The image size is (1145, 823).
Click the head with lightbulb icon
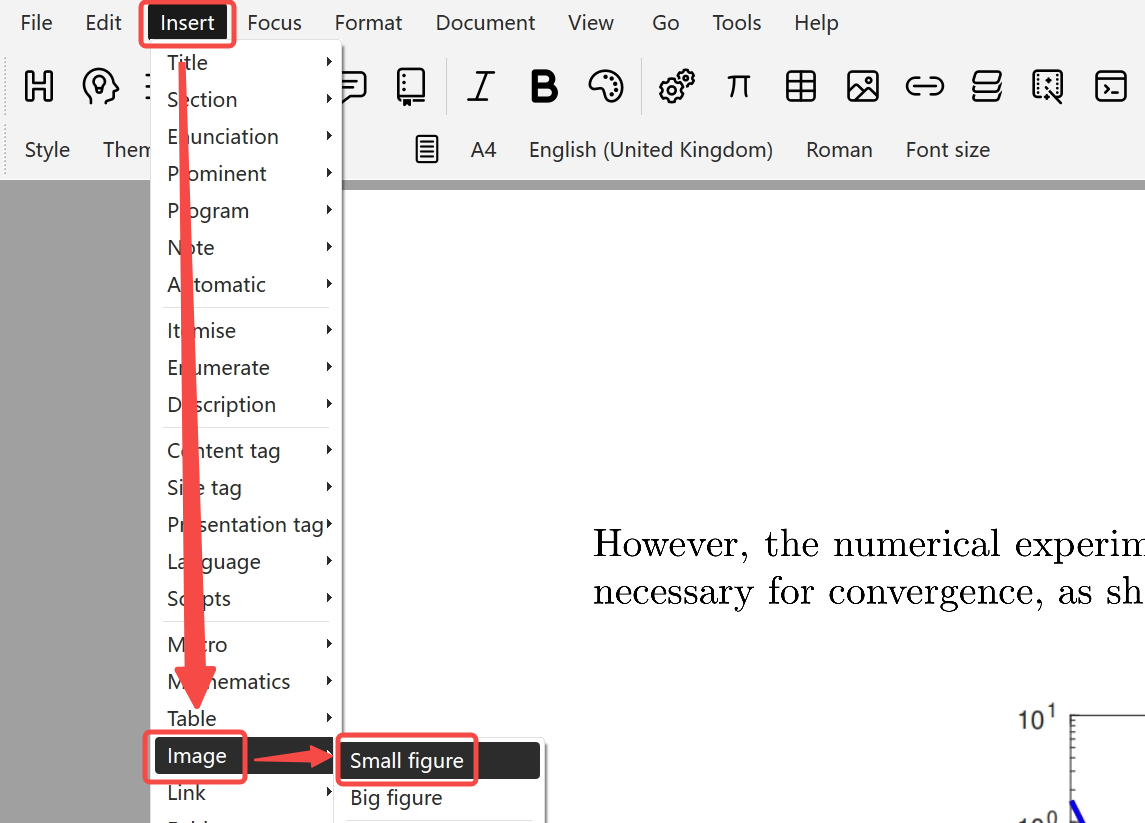coord(100,86)
